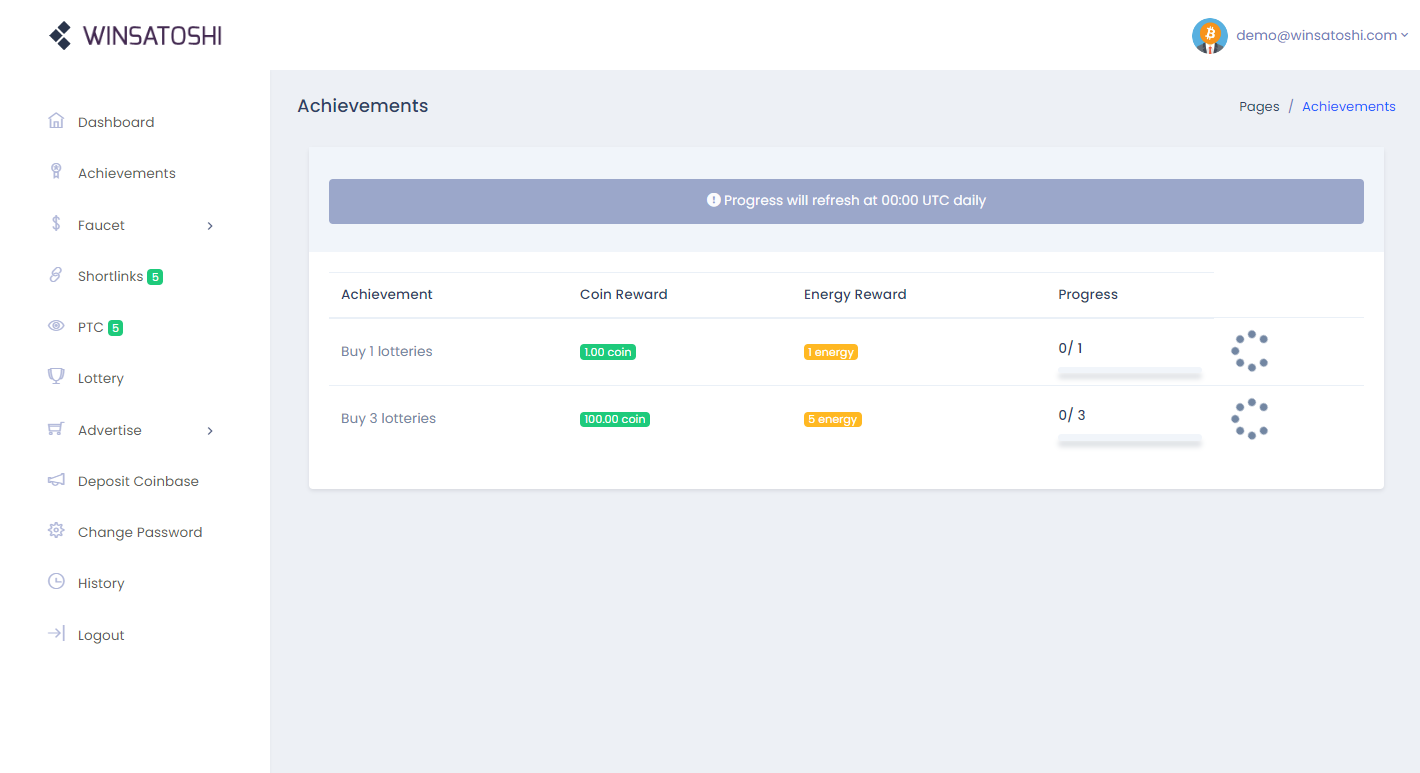
Task: Click the PTC count badge 5
Action: coord(116,328)
